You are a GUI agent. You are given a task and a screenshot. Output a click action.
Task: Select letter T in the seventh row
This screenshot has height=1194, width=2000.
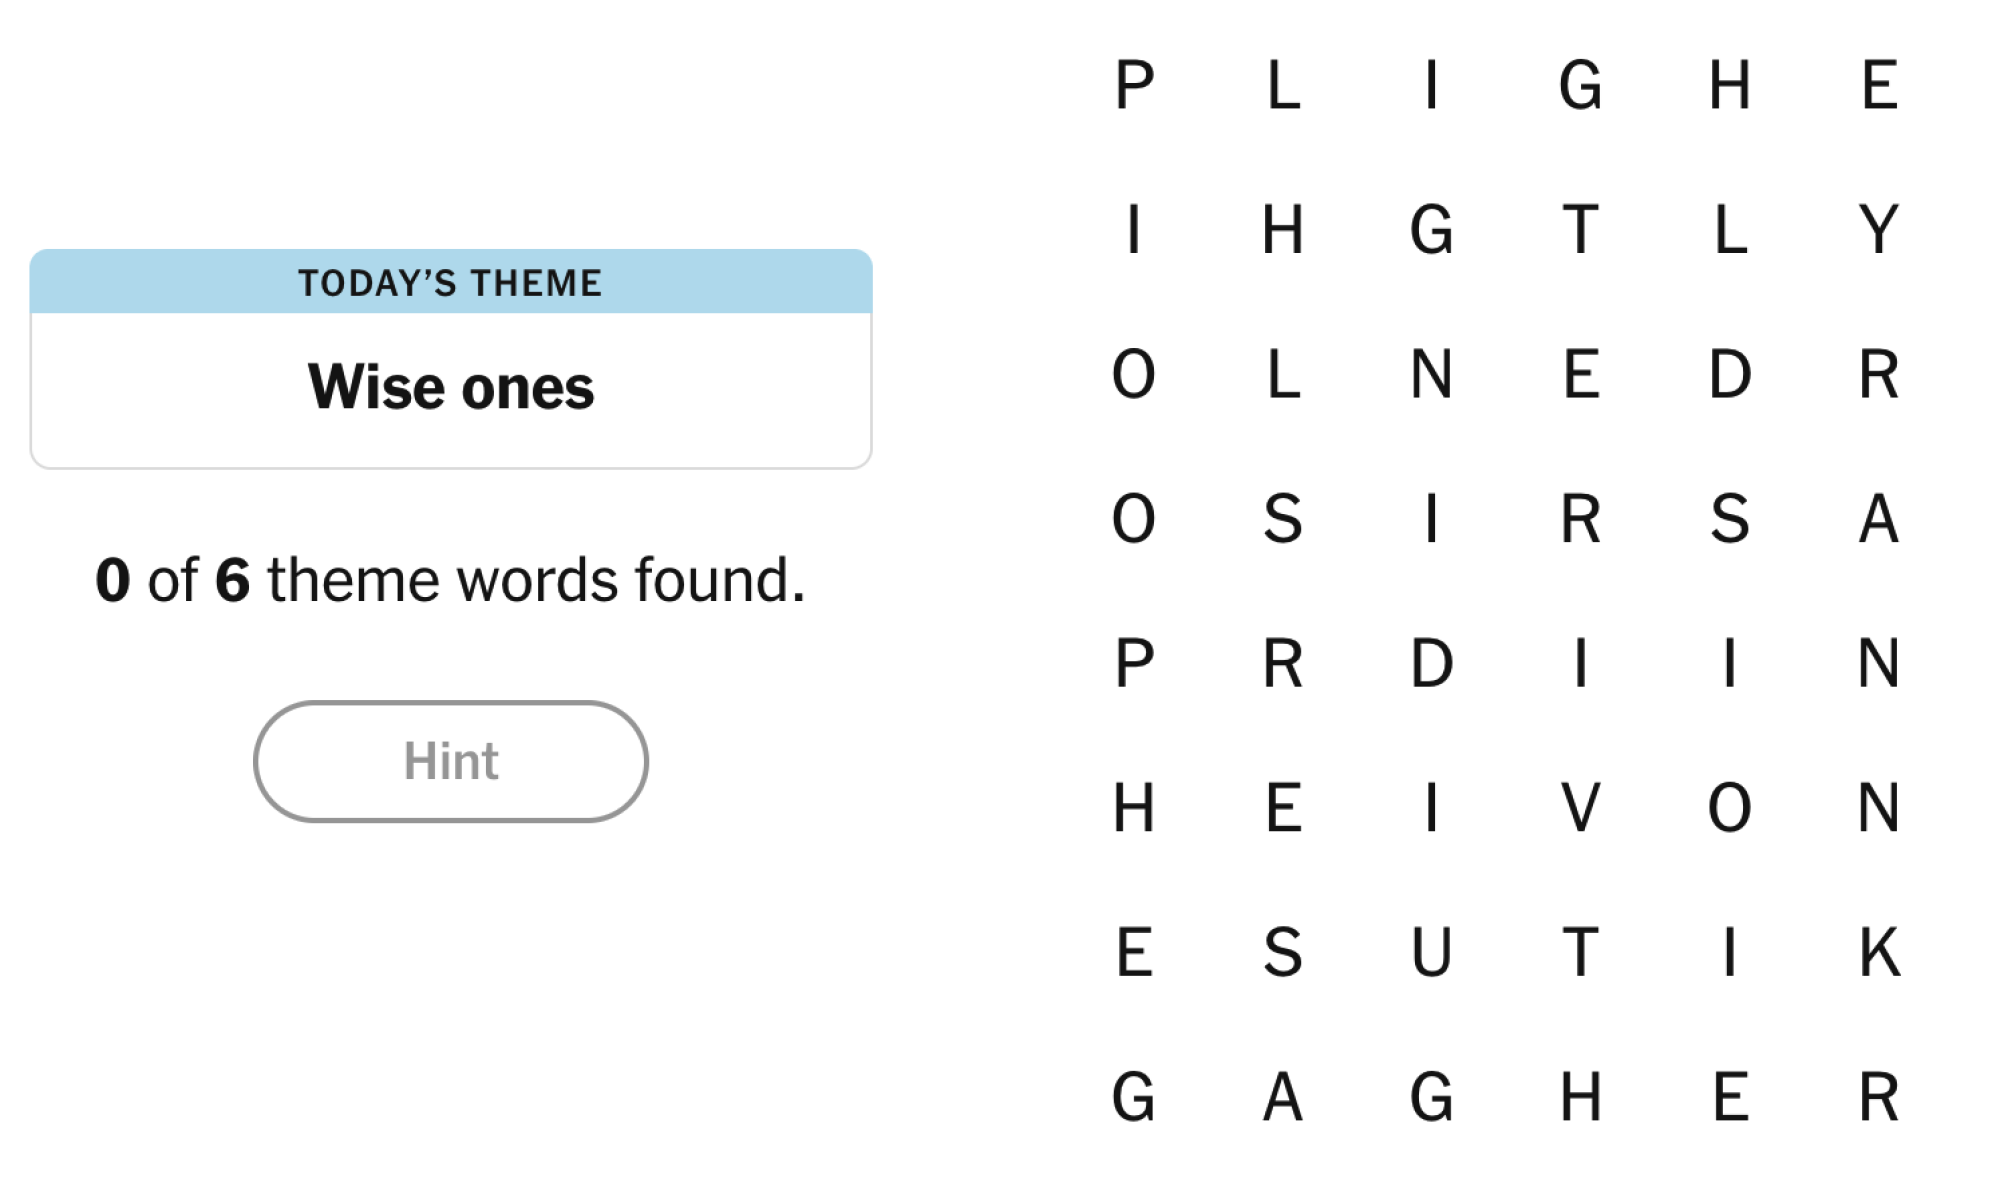tap(1580, 952)
